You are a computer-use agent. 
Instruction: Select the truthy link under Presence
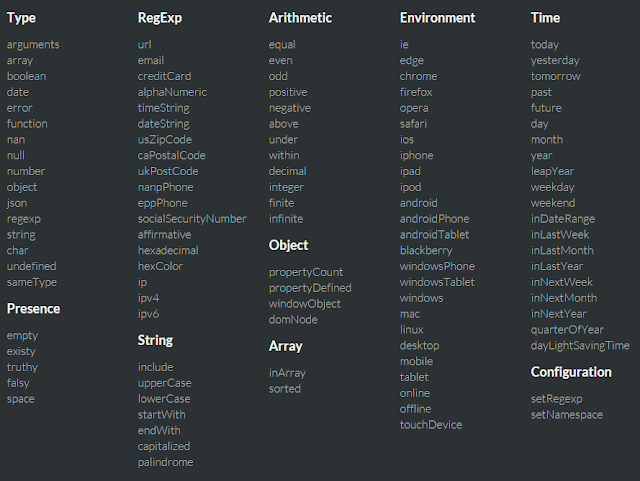[22, 367]
